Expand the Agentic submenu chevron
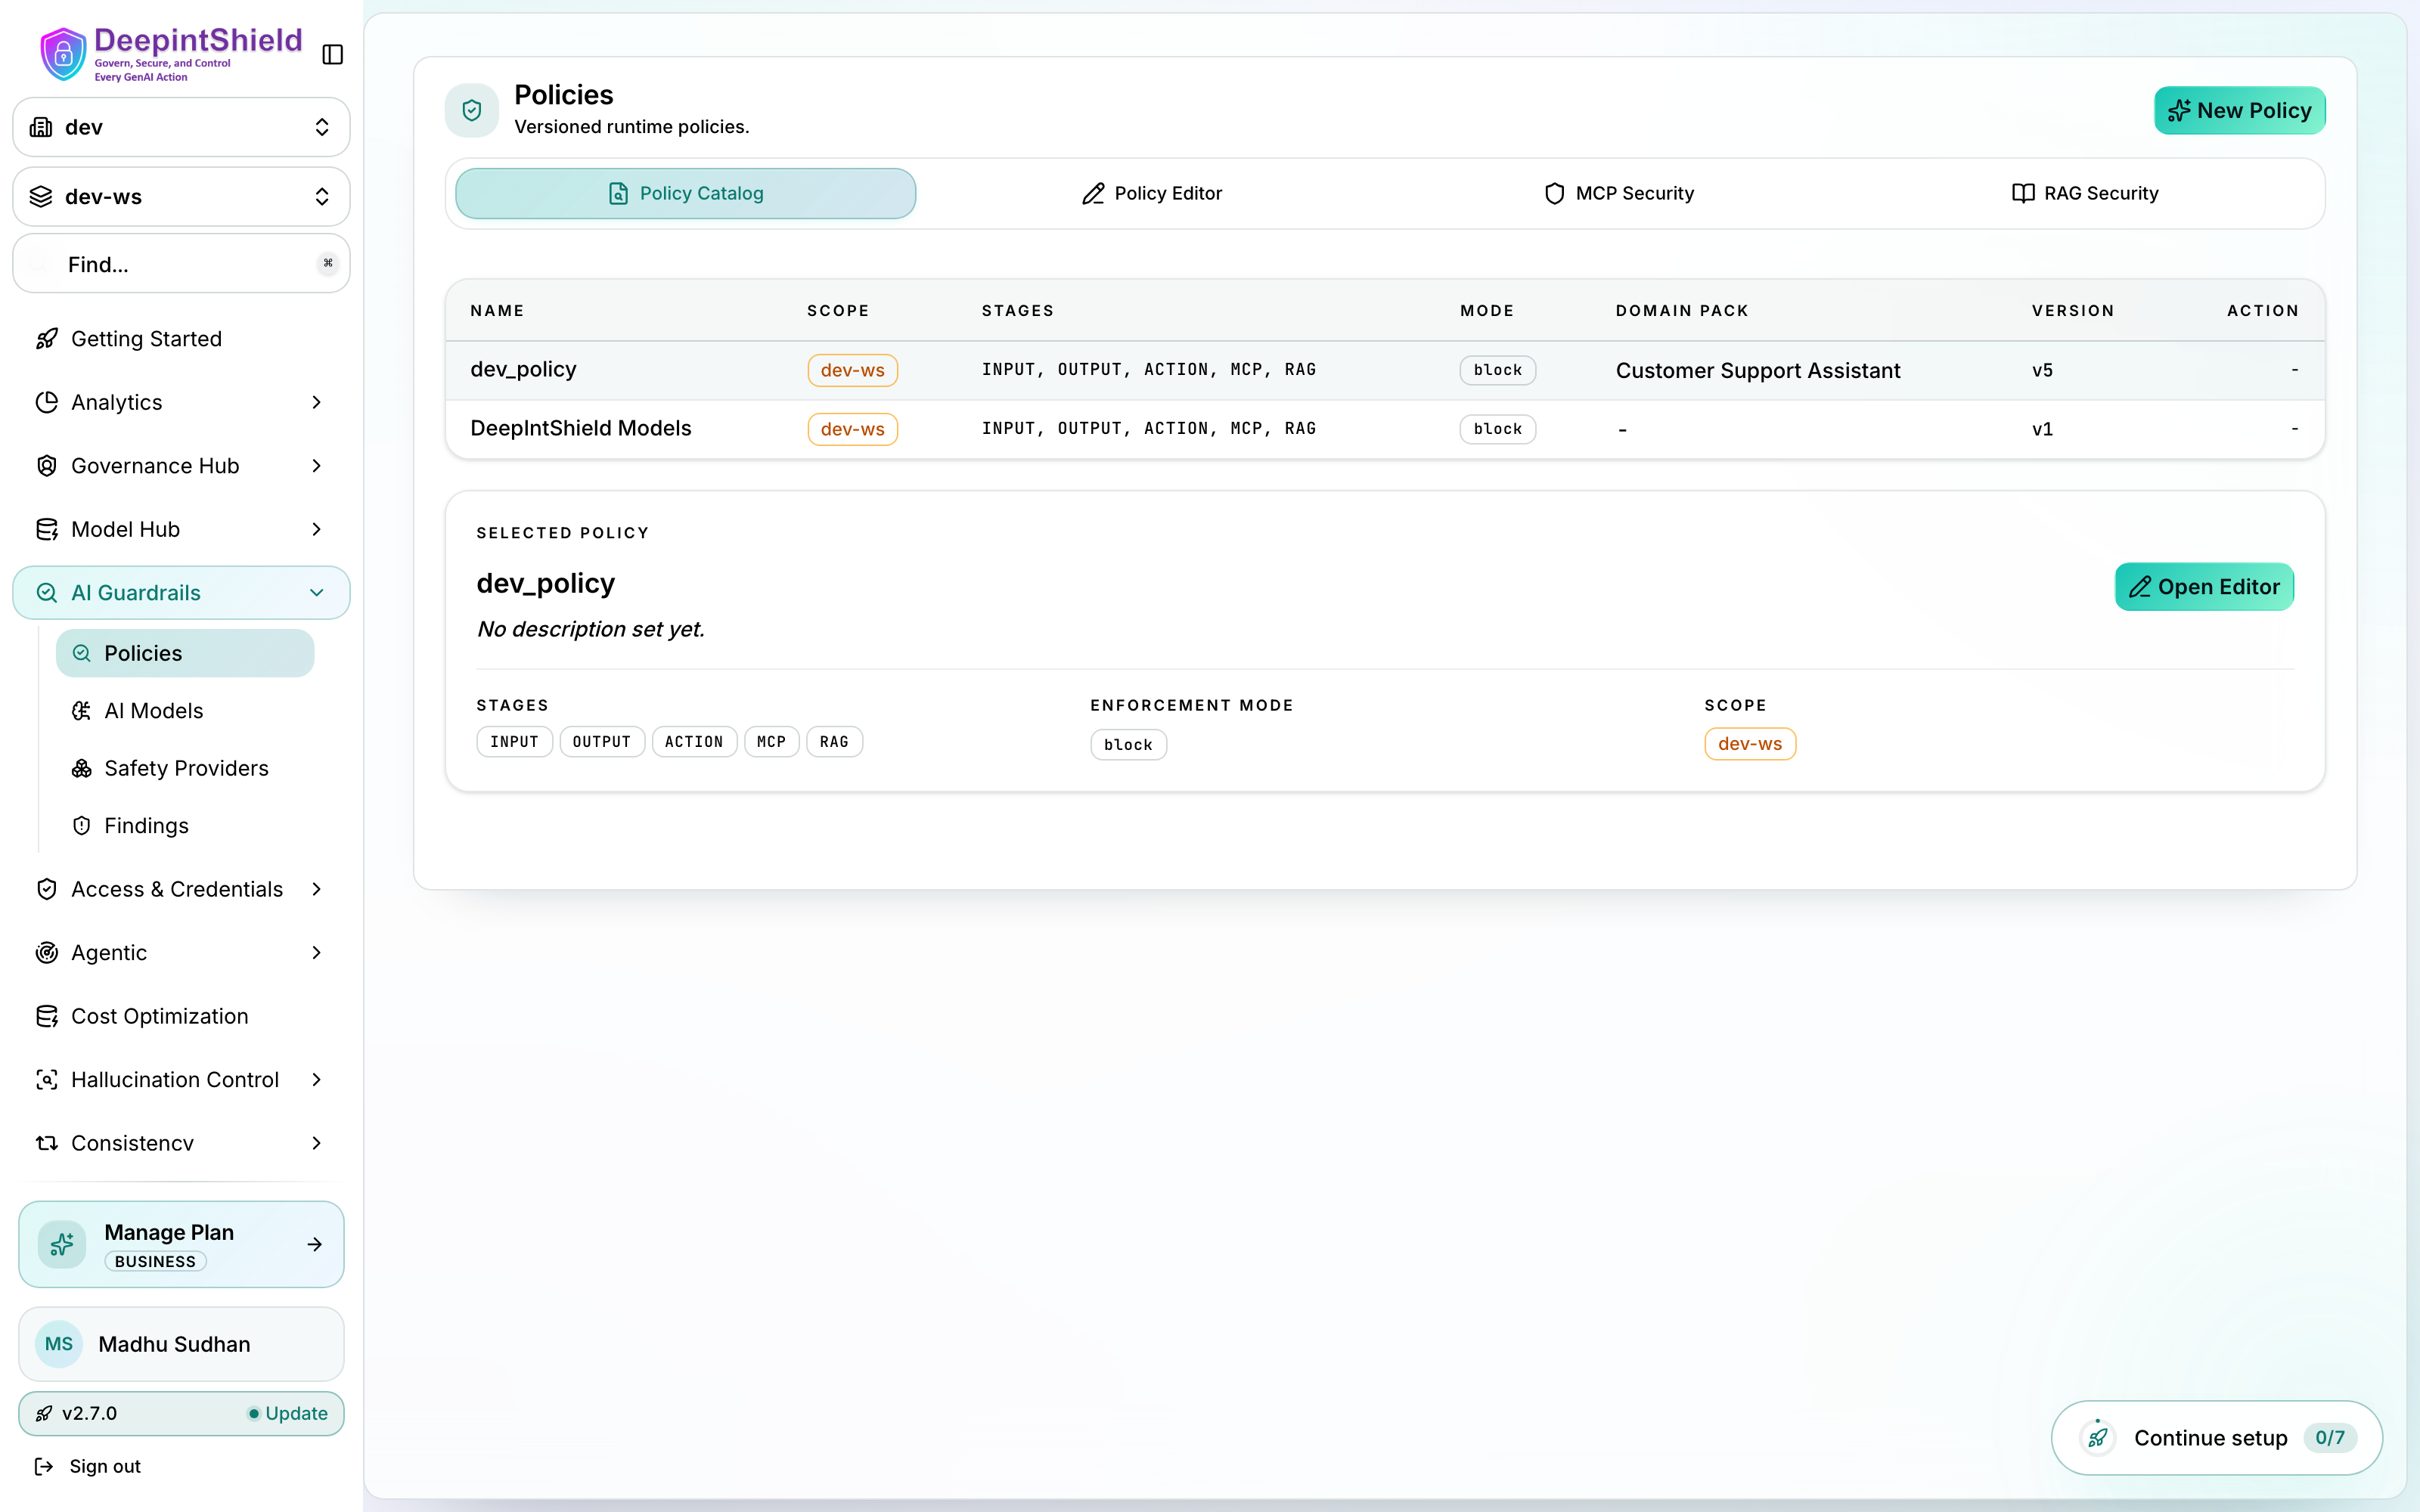 (317, 952)
